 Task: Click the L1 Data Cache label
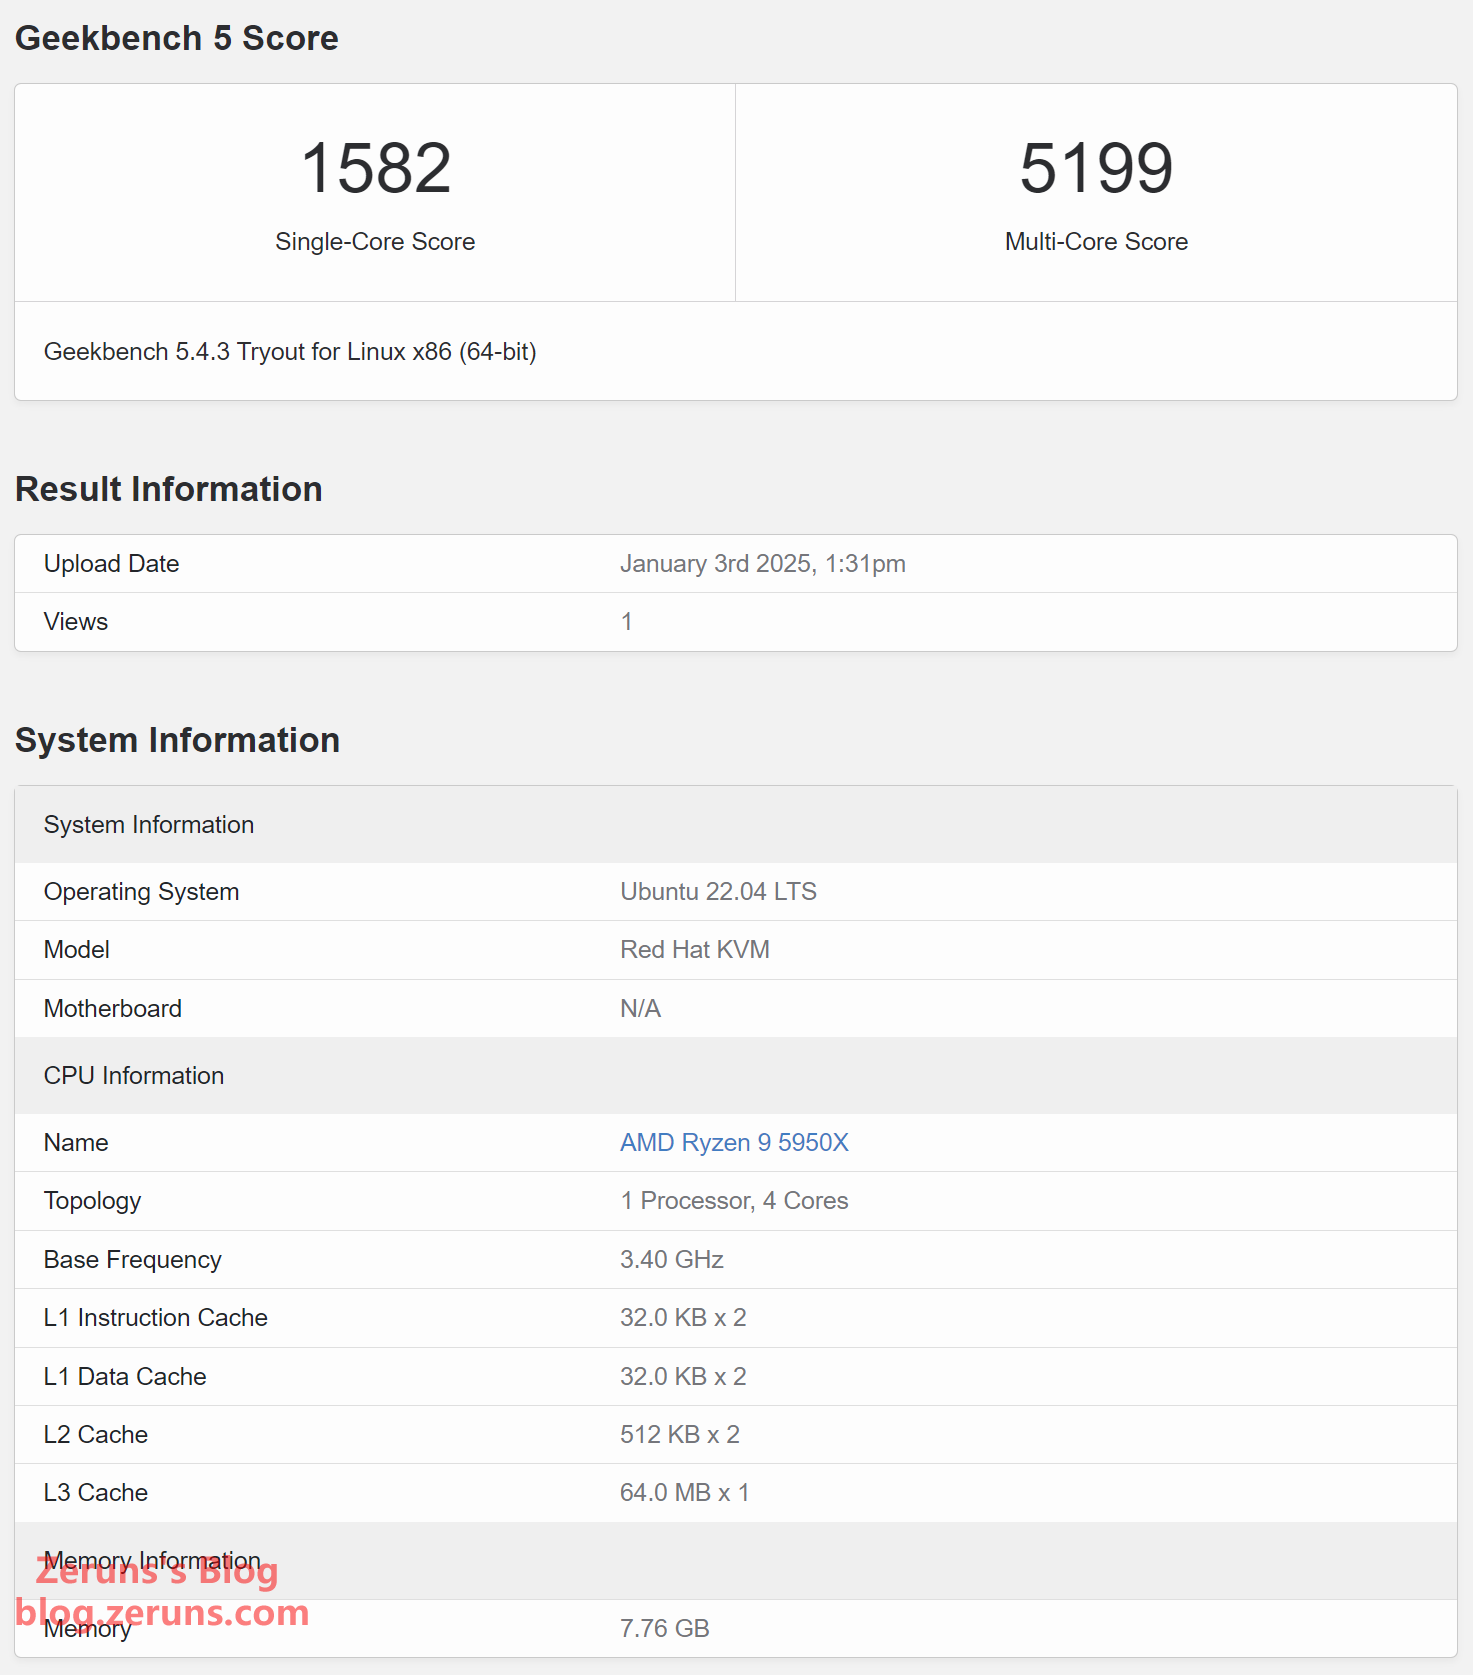tap(125, 1377)
